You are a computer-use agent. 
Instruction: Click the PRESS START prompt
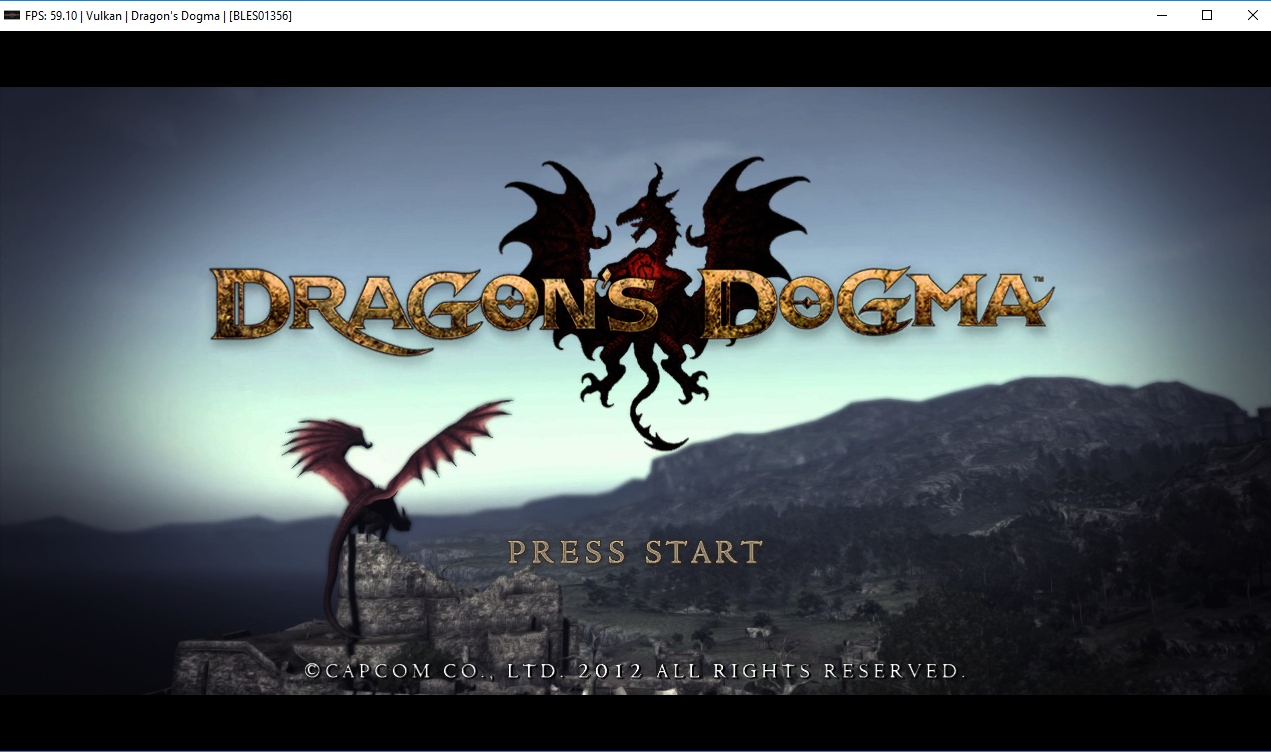point(635,552)
